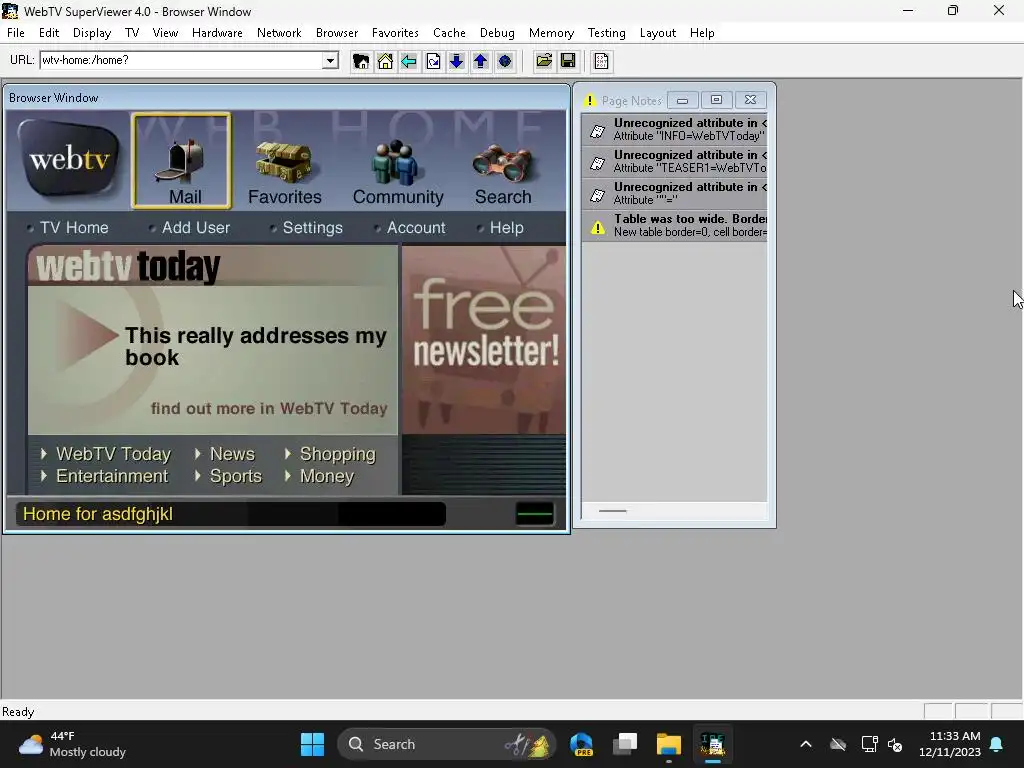Click the Sports category link

[x=235, y=476]
